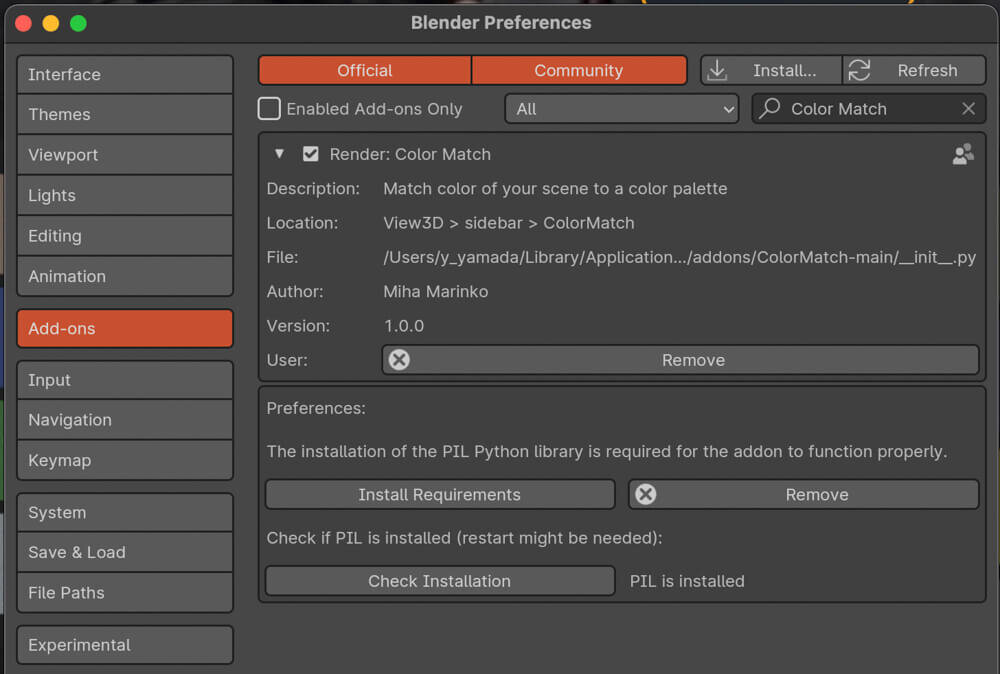Switch to the Navigation section
Screen dimensions: 1000x674
[x=125, y=420]
